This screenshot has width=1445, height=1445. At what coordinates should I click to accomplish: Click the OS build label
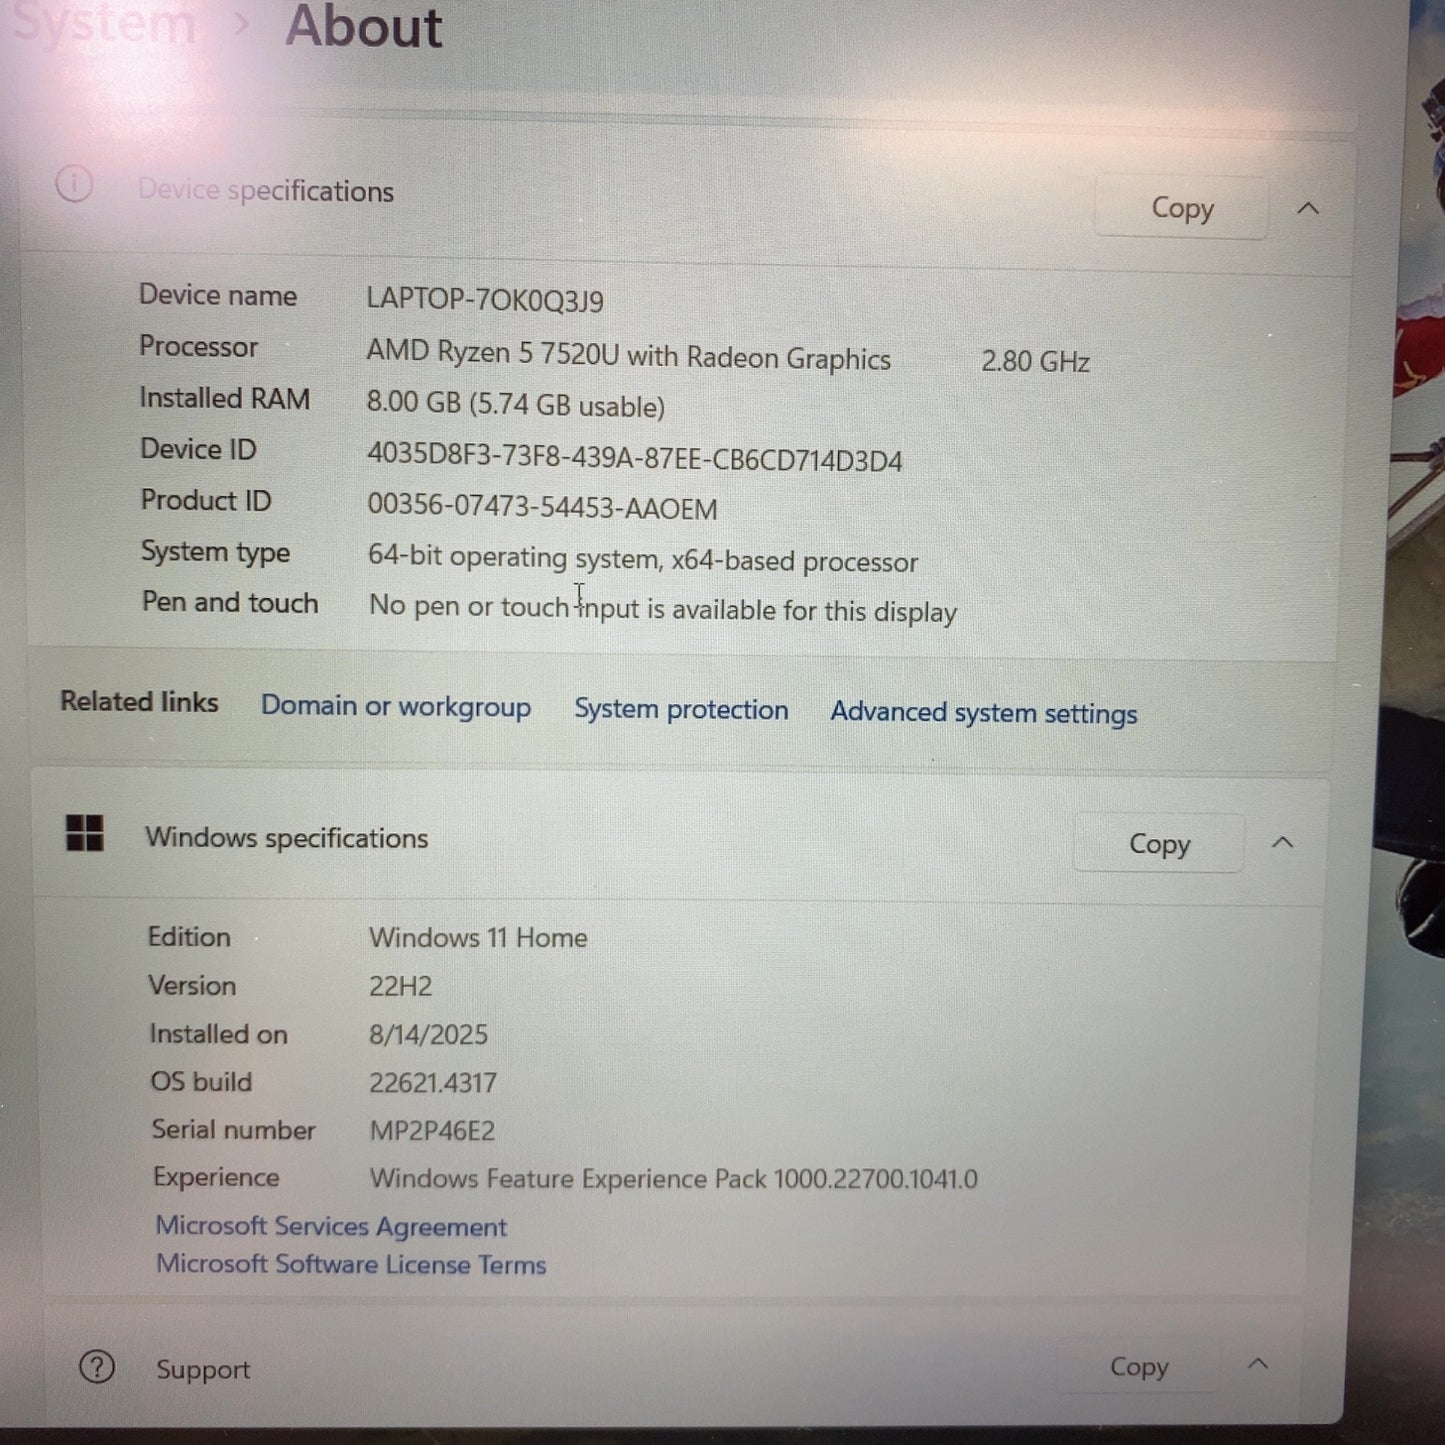pyautogui.click(x=201, y=1081)
